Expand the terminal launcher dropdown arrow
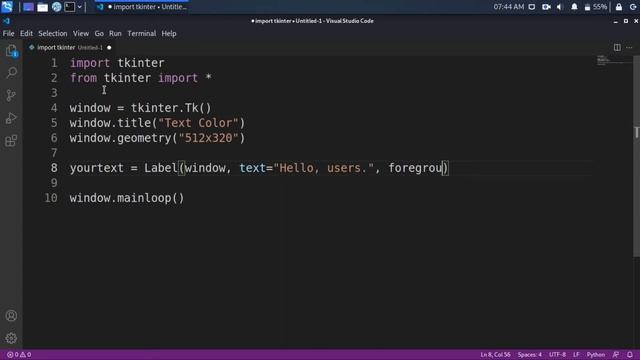Viewport: 640px width, 360px height. click(80, 7)
